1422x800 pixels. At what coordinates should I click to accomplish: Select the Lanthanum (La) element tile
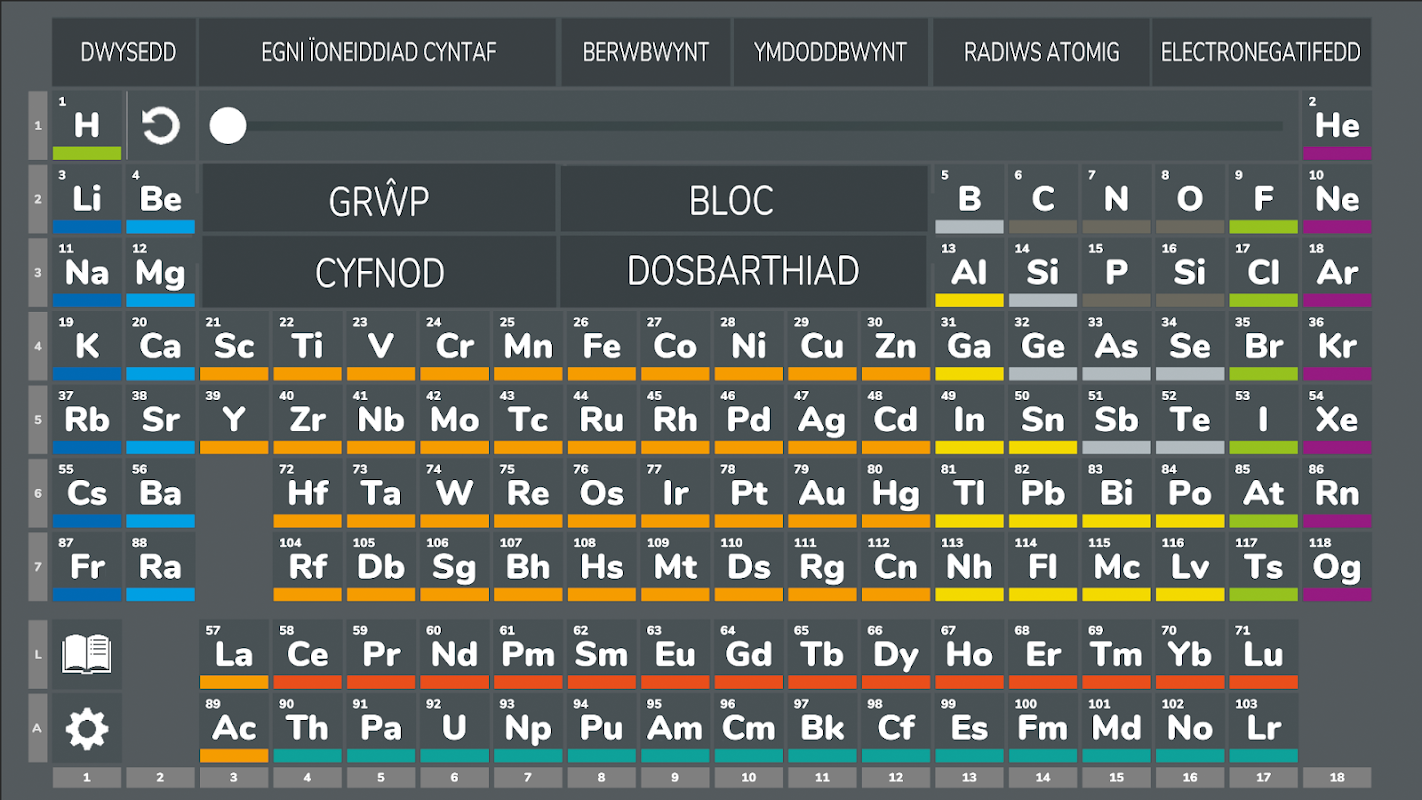234,655
